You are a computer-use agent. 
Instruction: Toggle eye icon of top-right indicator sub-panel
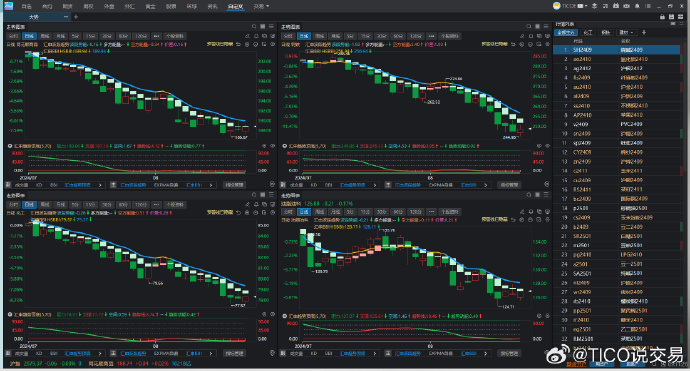pyautogui.click(x=547, y=146)
